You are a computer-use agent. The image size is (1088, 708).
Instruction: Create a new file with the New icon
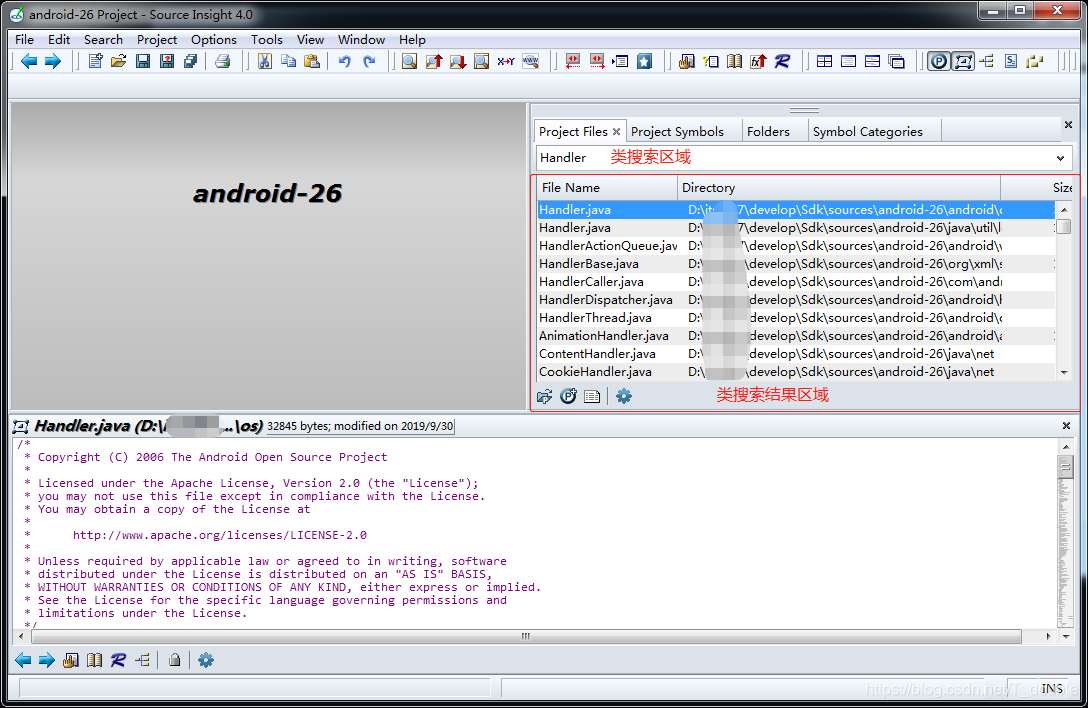tap(95, 62)
